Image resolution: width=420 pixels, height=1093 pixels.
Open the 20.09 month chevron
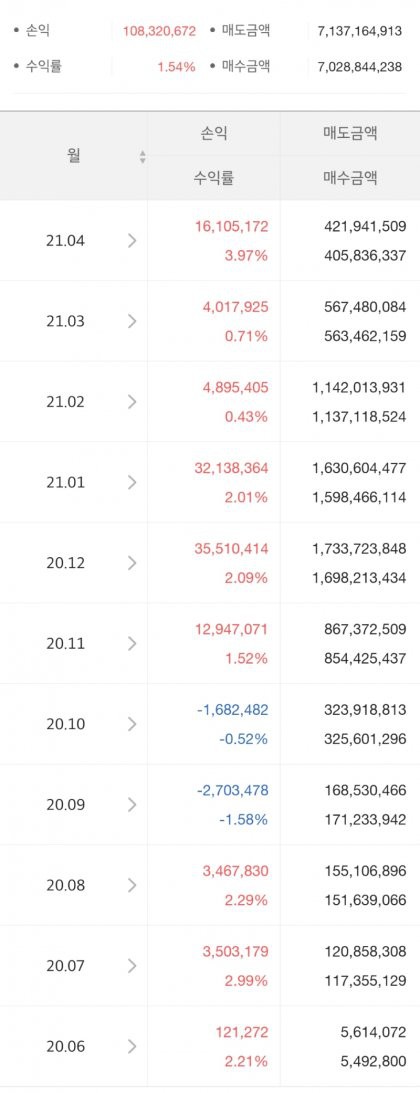pyautogui.click(x=132, y=804)
